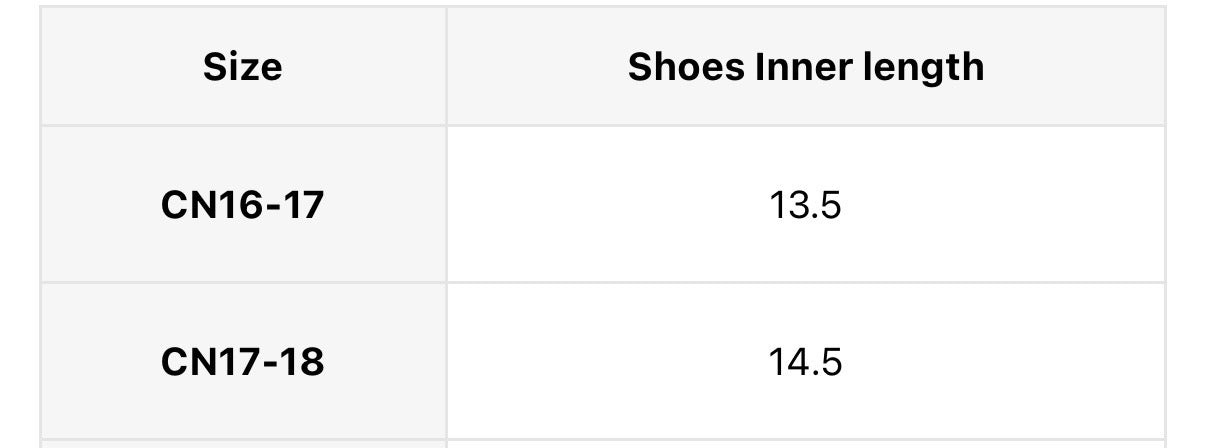Select the 13.5 inner length value
The image size is (1206, 448).
coord(805,205)
